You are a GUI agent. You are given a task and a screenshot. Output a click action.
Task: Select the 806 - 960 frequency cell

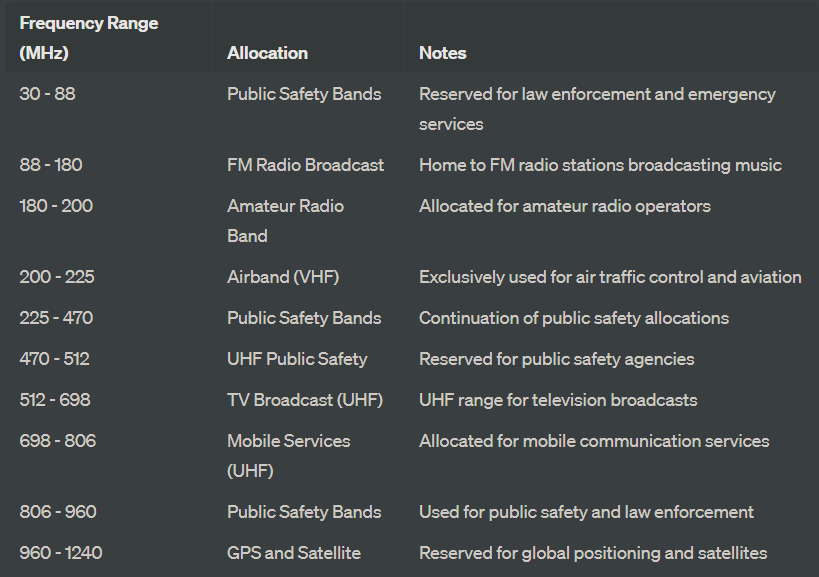pyautogui.click(x=58, y=512)
